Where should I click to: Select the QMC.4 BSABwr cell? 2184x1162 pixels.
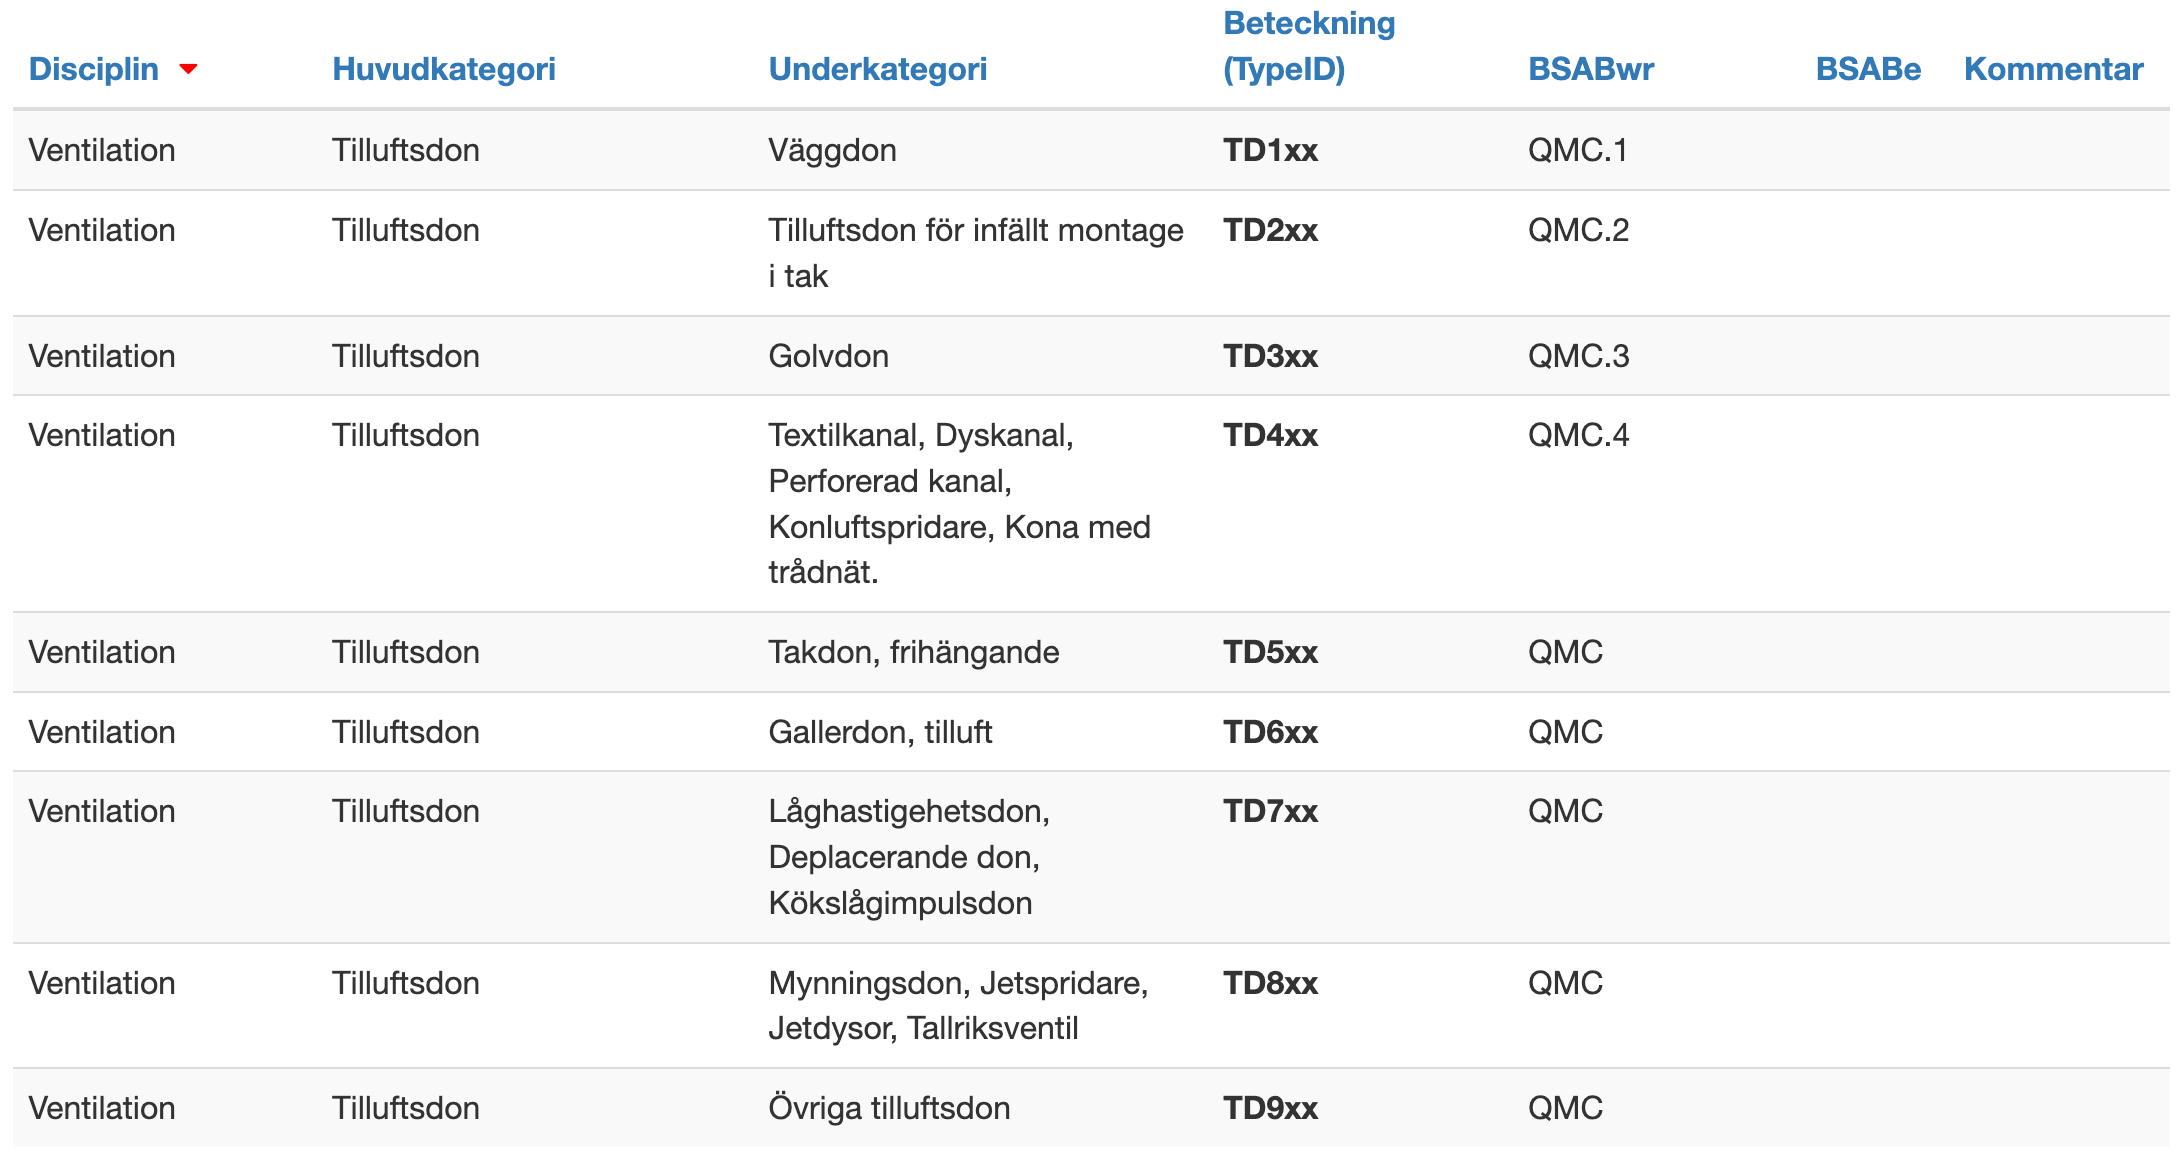point(1578,435)
